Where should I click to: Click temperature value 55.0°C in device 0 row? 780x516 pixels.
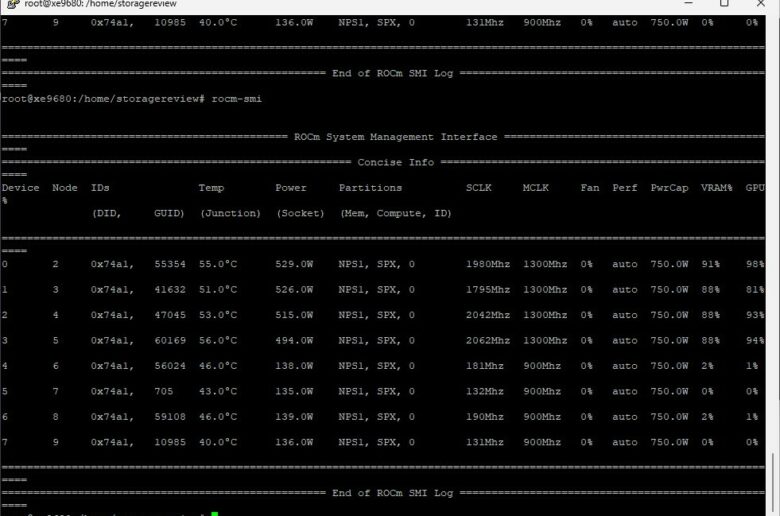pos(218,264)
